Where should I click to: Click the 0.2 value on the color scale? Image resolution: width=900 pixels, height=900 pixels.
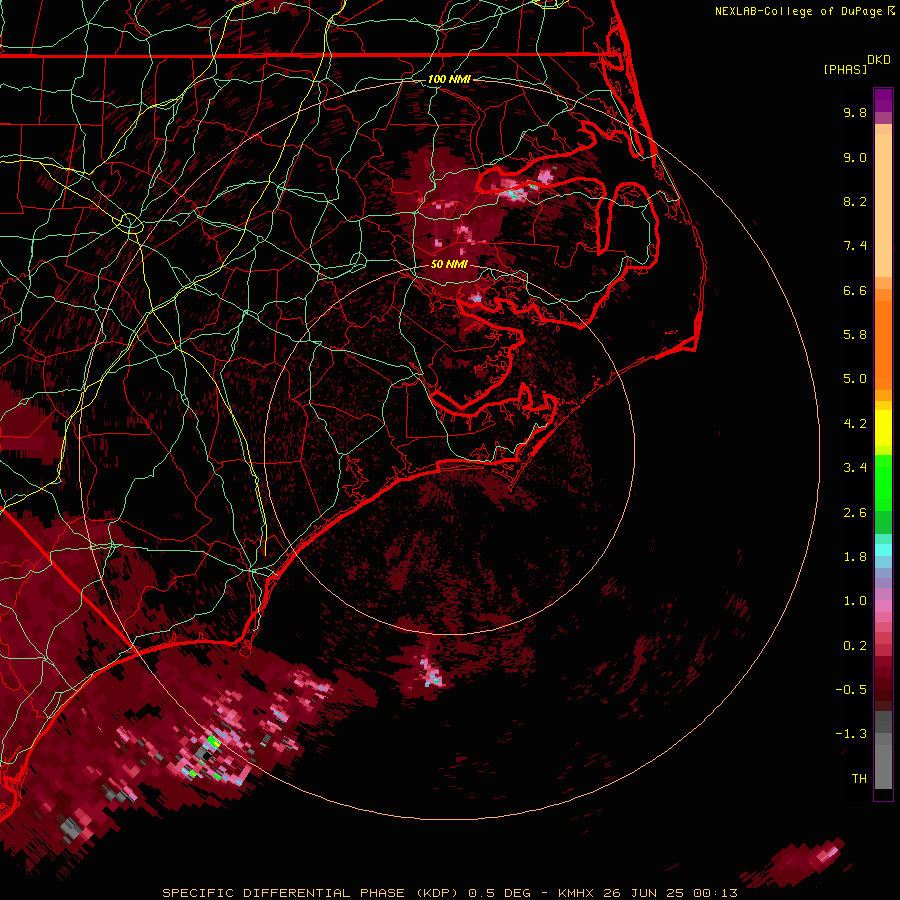pyautogui.click(x=855, y=646)
